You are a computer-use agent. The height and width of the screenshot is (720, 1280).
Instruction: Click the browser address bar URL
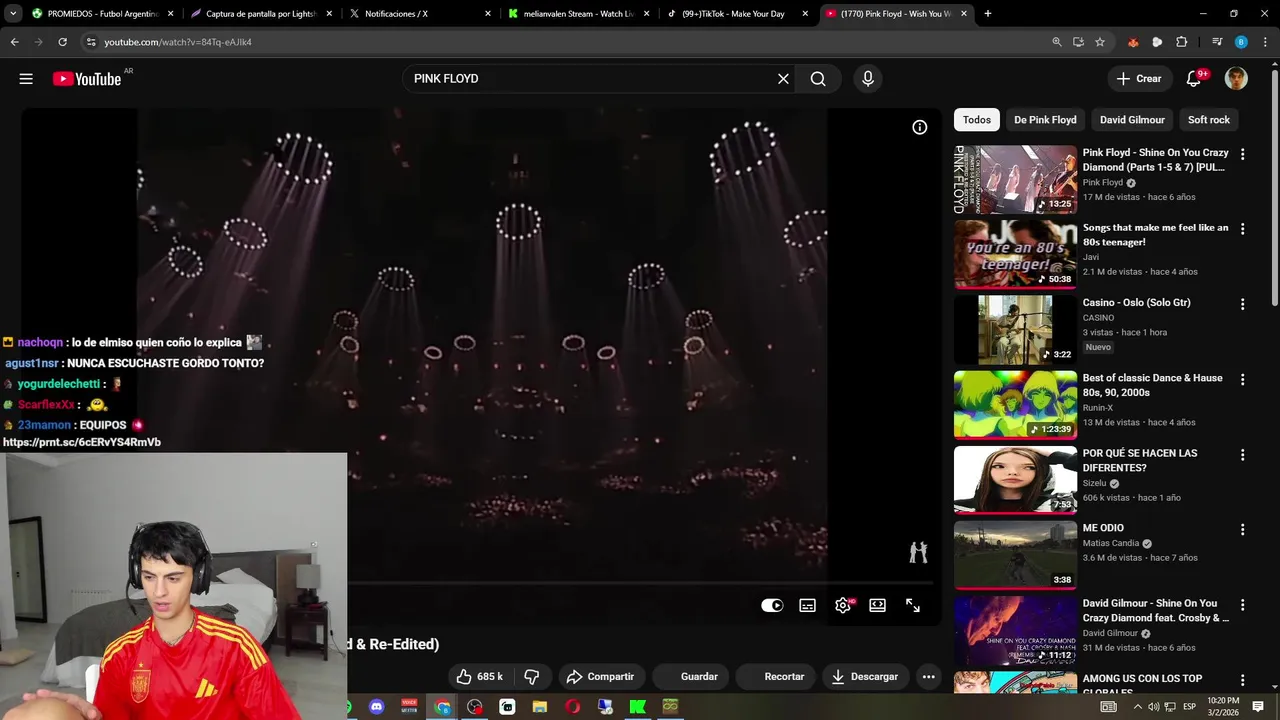pyautogui.click(x=178, y=42)
